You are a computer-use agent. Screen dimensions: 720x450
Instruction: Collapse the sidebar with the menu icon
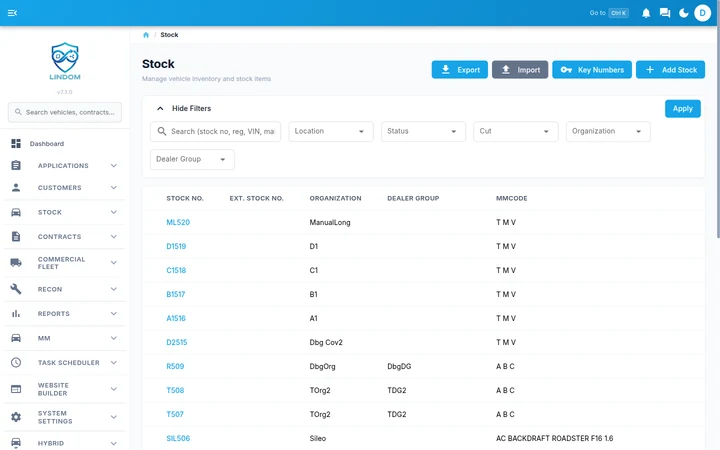tap(12, 13)
